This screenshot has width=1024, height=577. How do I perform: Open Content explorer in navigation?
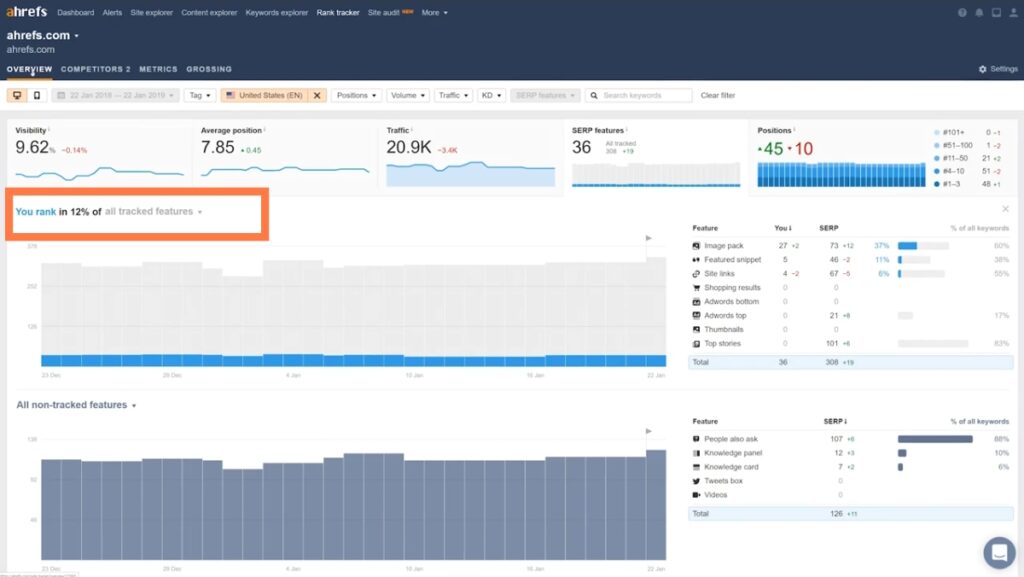209,12
